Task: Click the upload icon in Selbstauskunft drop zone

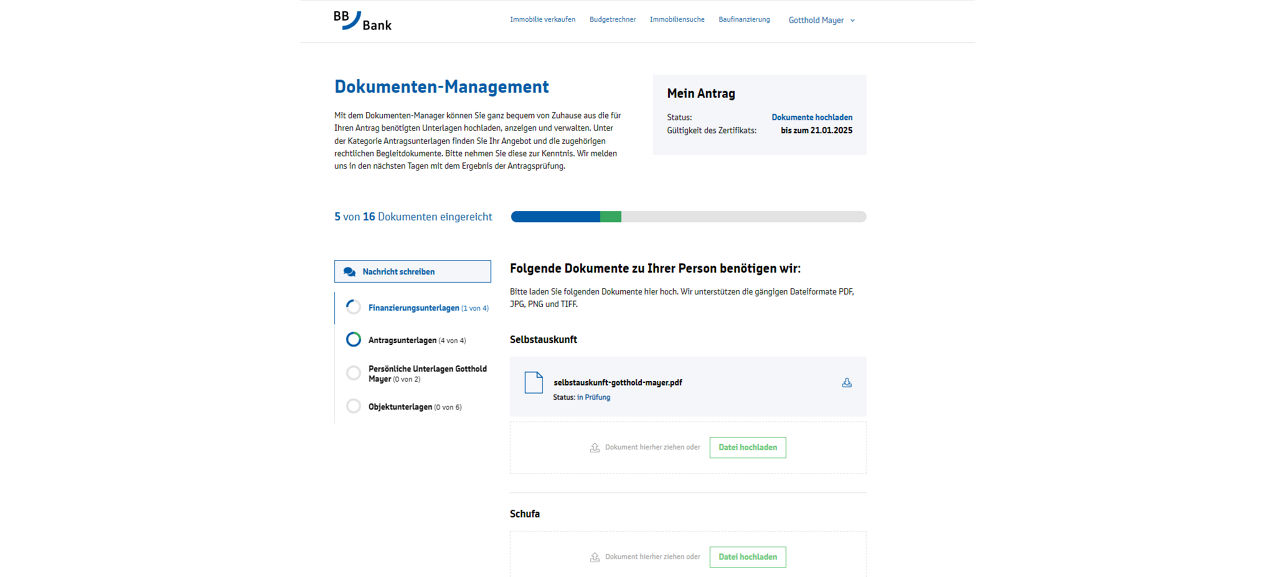Action: coord(595,447)
